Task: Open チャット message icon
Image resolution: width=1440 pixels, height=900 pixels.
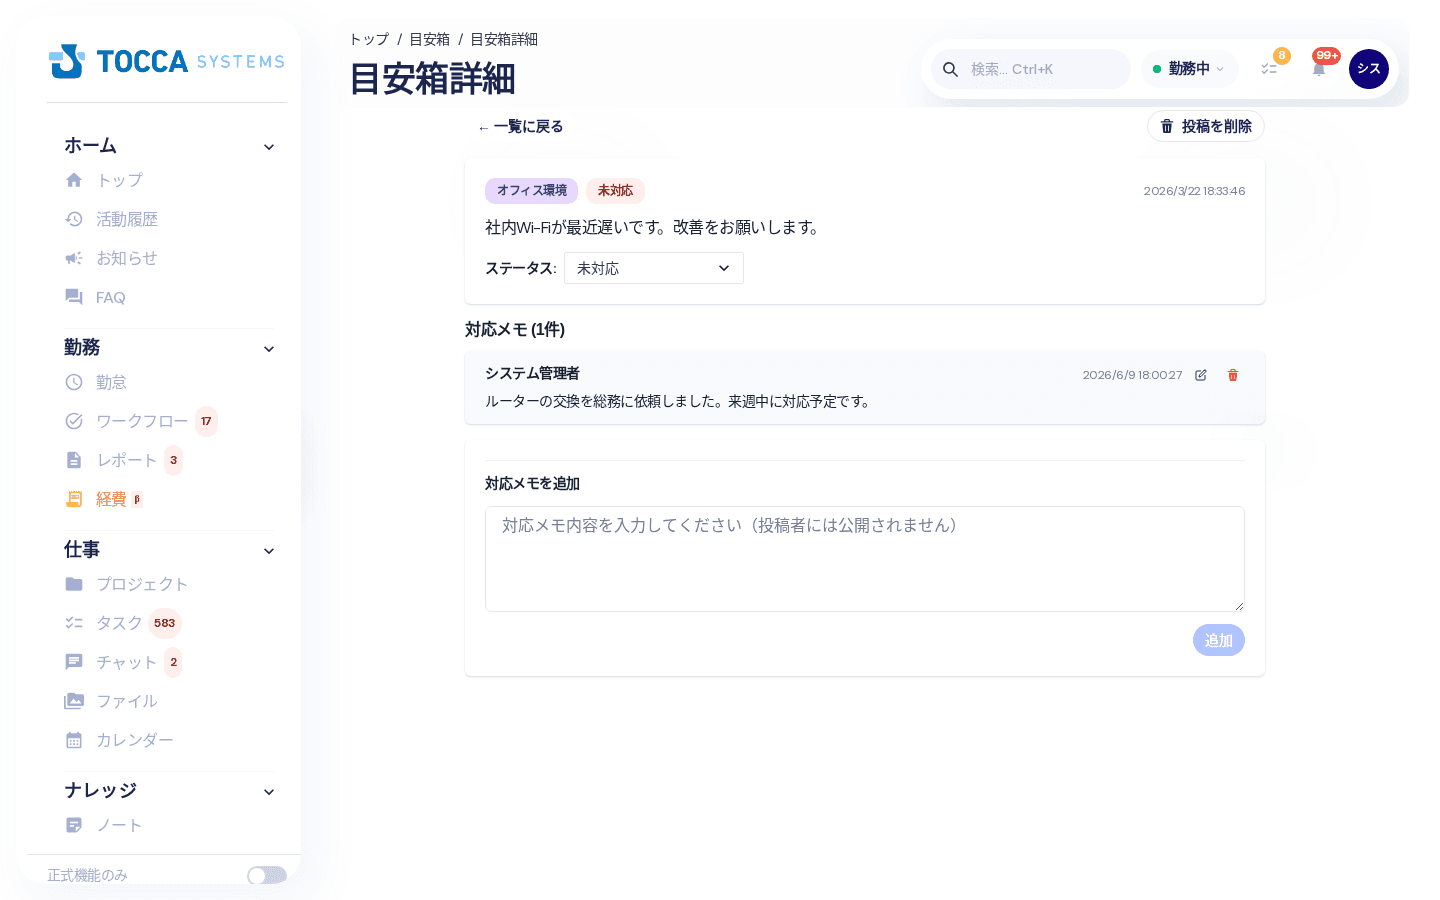Action: tap(74, 662)
